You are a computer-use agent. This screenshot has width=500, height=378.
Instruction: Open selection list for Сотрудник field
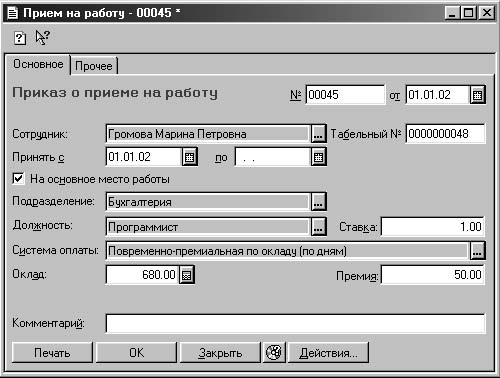[318, 134]
